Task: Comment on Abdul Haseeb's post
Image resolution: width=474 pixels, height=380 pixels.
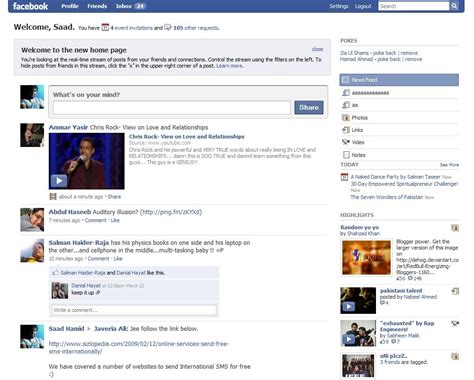Action: tap(95, 220)
